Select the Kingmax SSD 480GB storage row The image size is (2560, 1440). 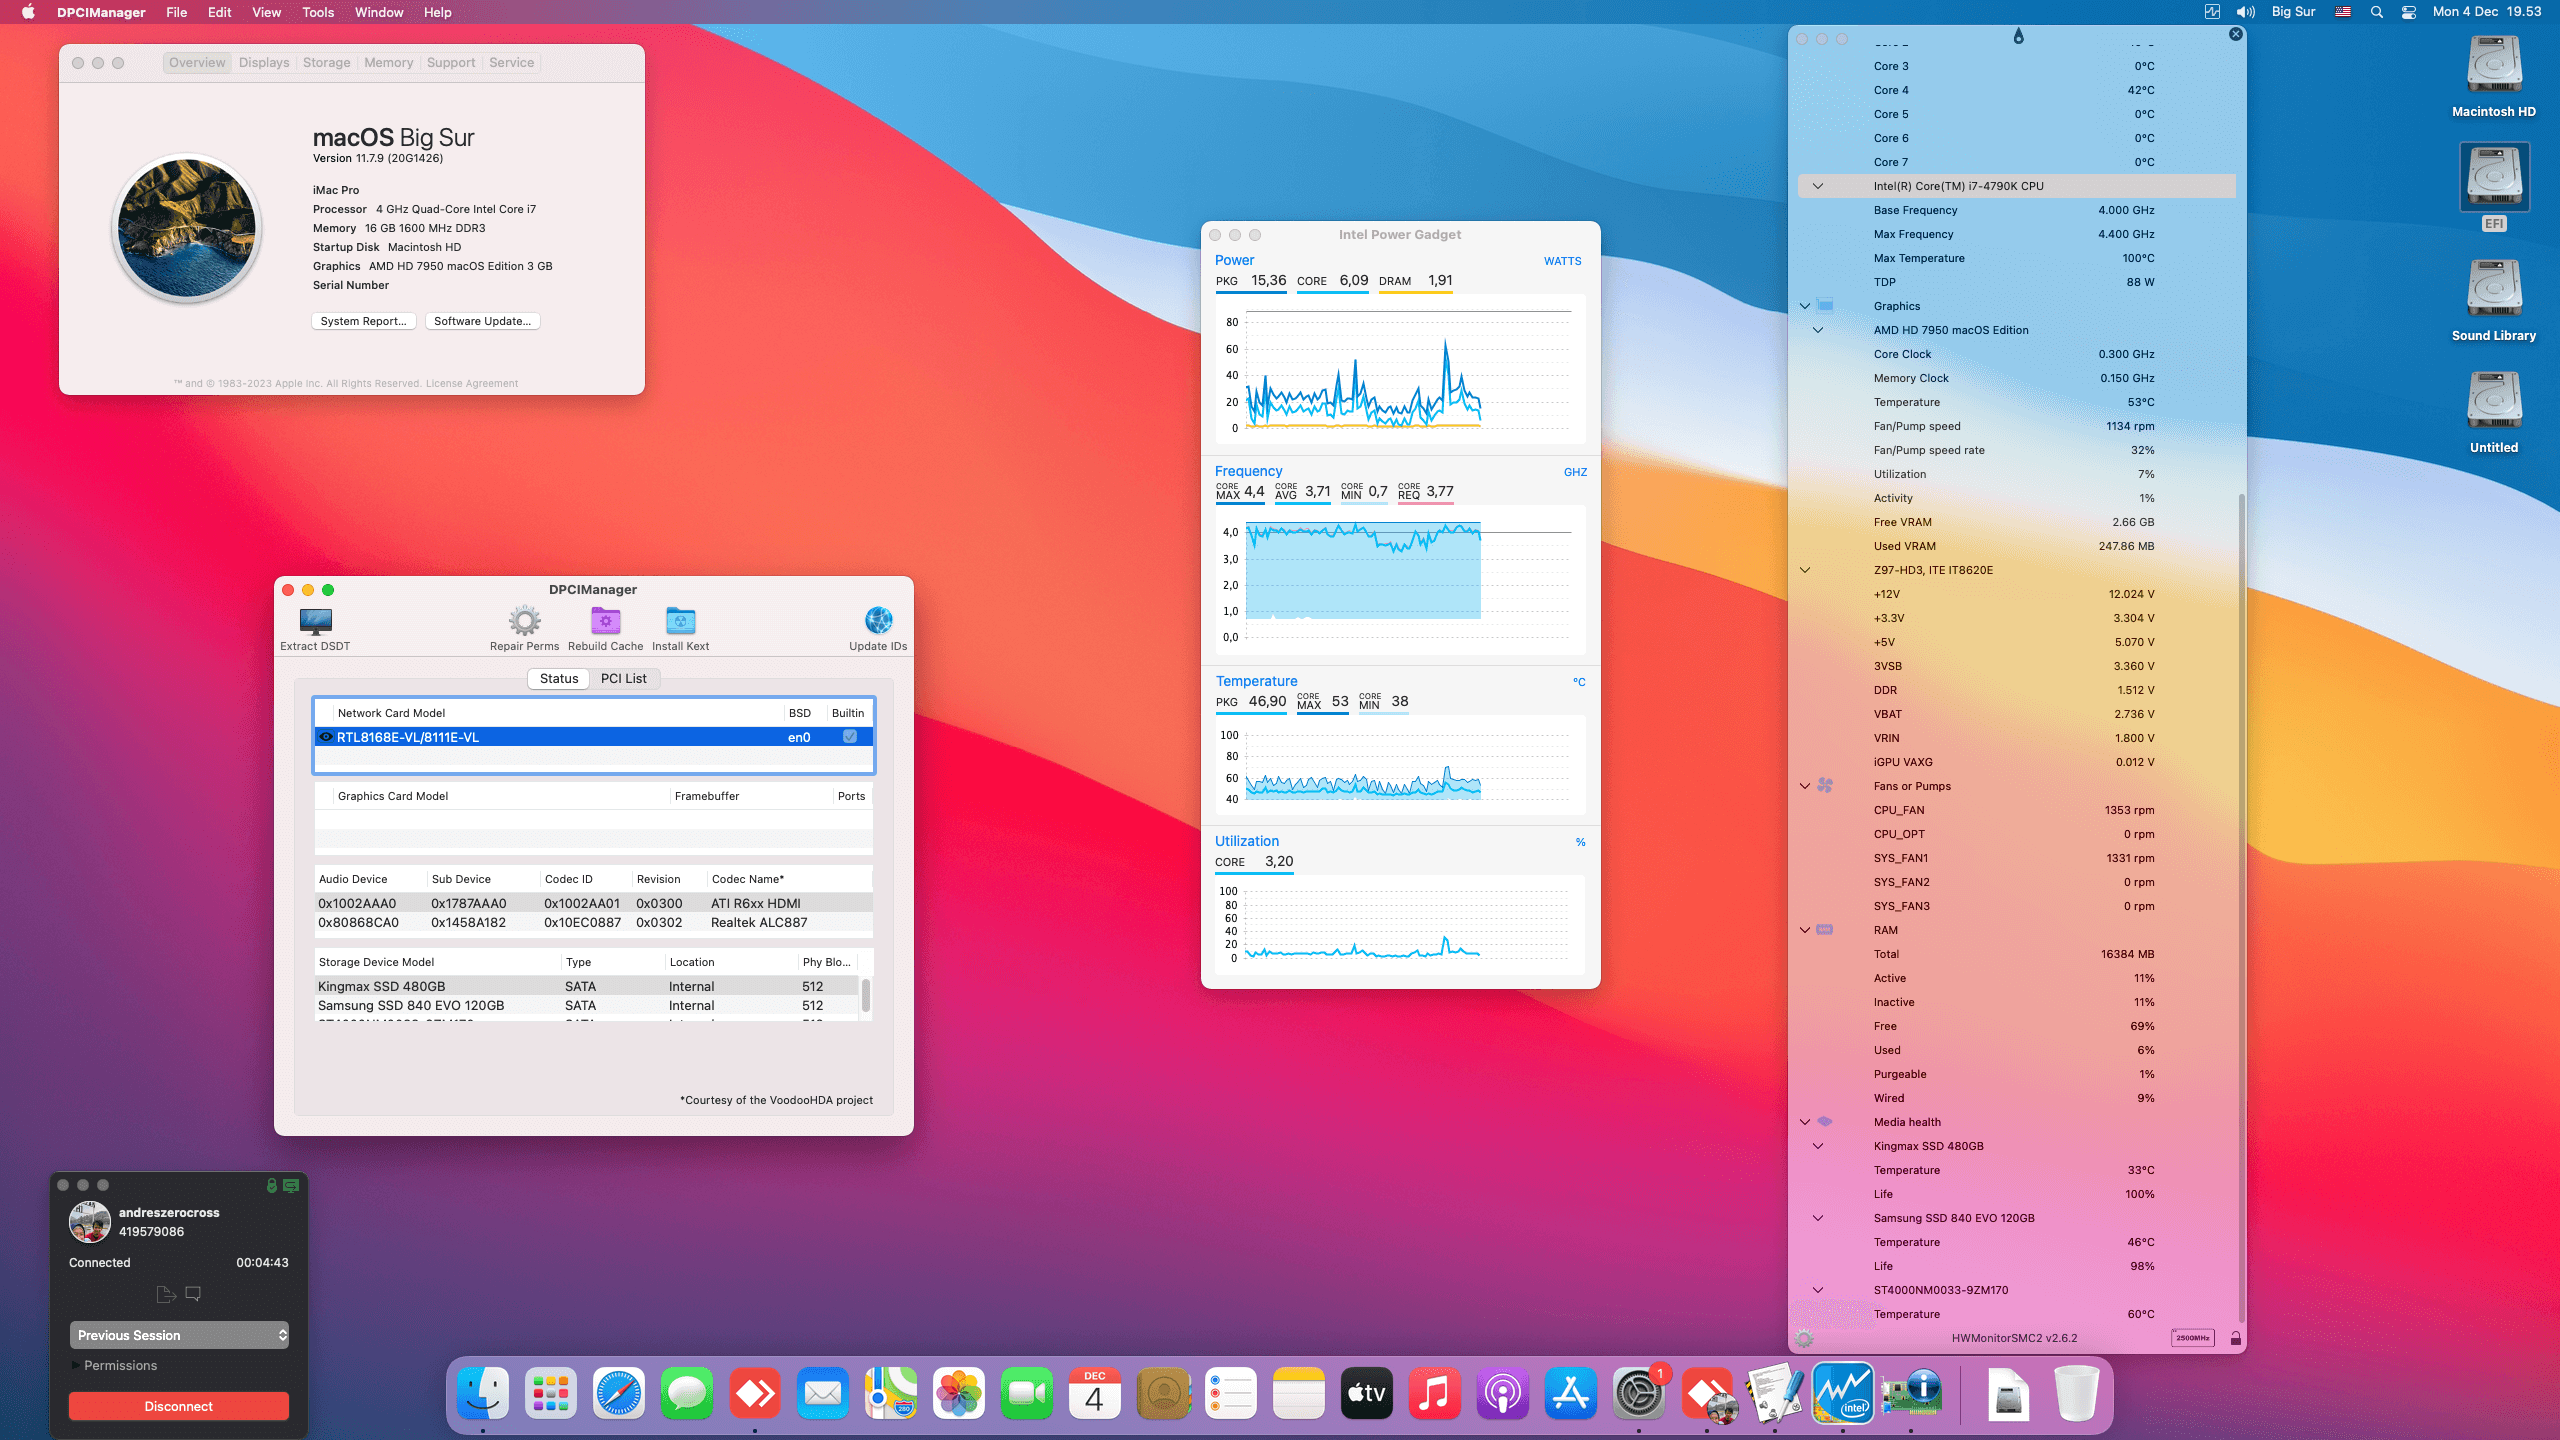tap(587, 986)
